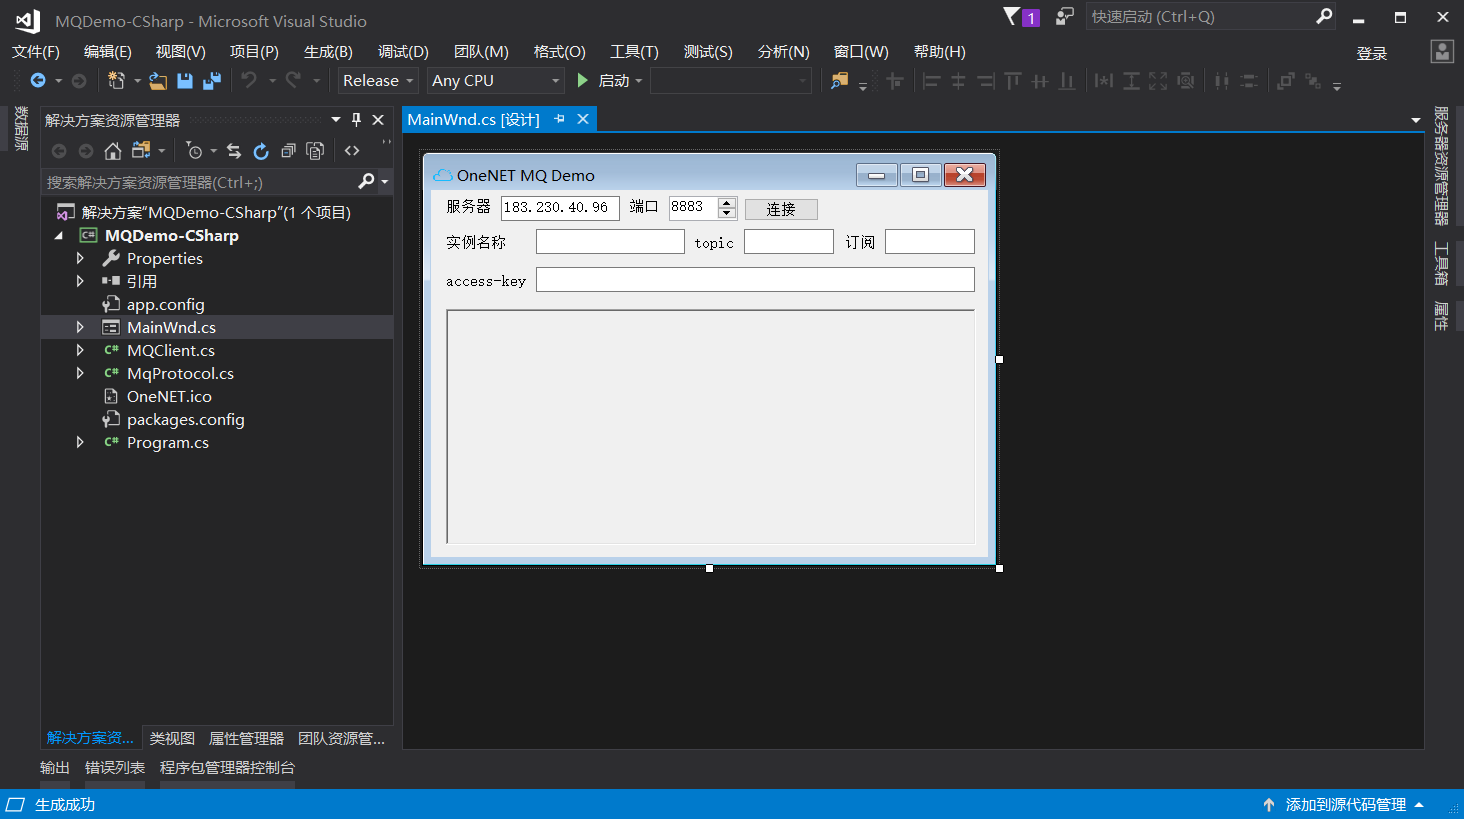Click the Navigate Backward arrow icon
1464x819 pixels.
coord(38,81)
